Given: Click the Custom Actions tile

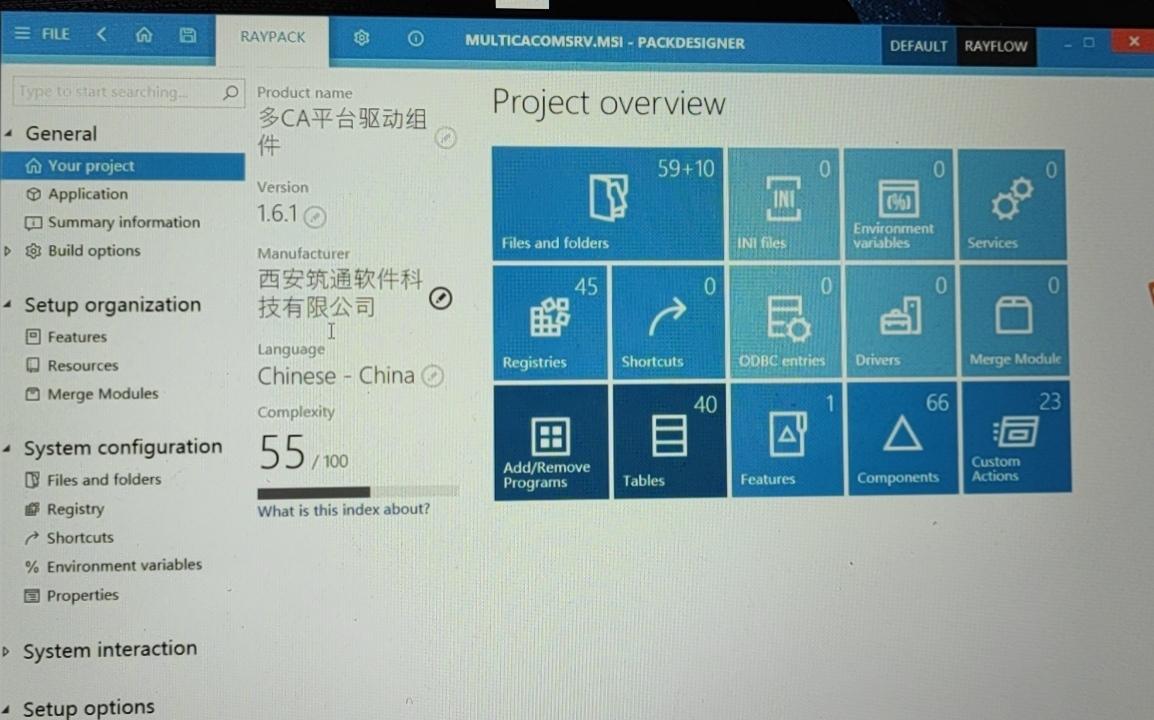Looking at the screenshot, I should tap(1015, 438).
